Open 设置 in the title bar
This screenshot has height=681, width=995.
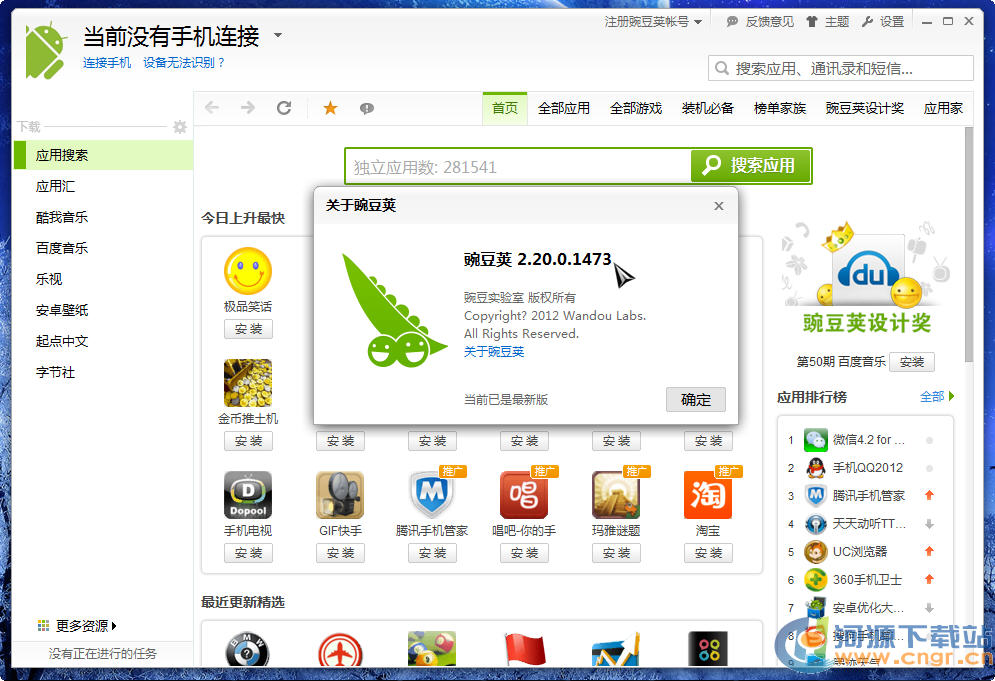(x=883, y=22)
